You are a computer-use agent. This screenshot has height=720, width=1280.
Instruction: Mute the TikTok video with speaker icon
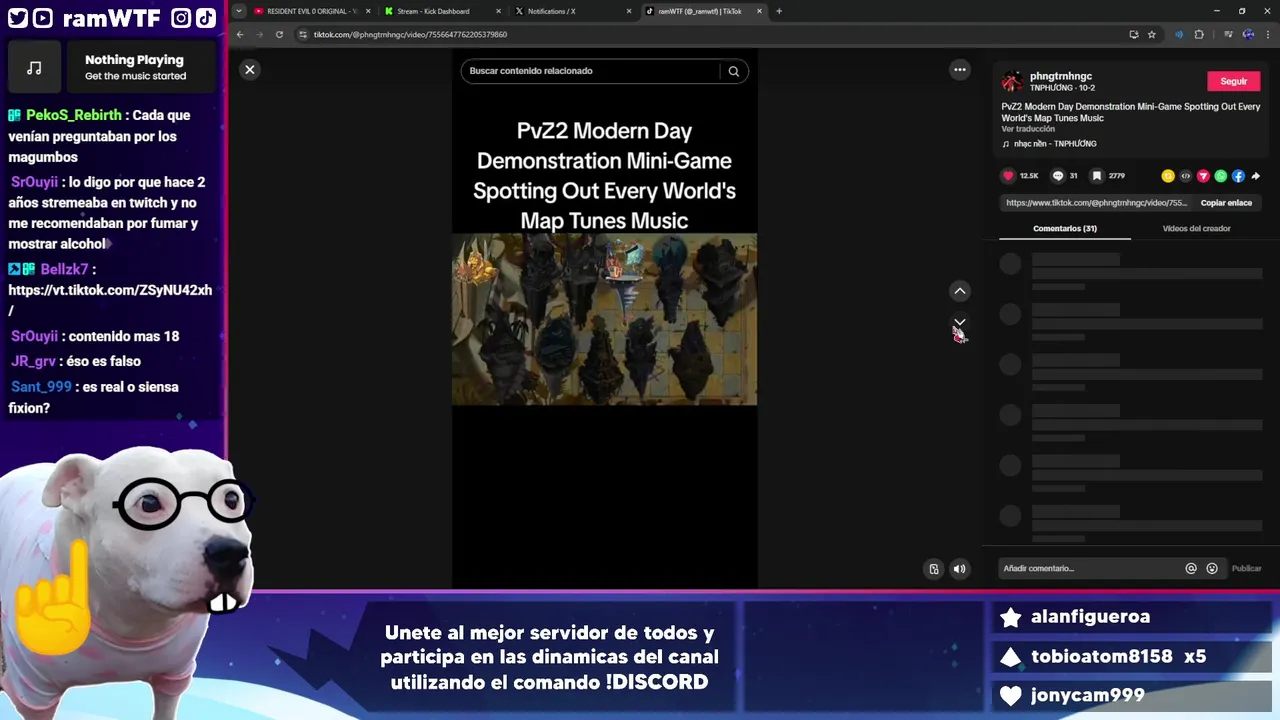pos(960,569)
